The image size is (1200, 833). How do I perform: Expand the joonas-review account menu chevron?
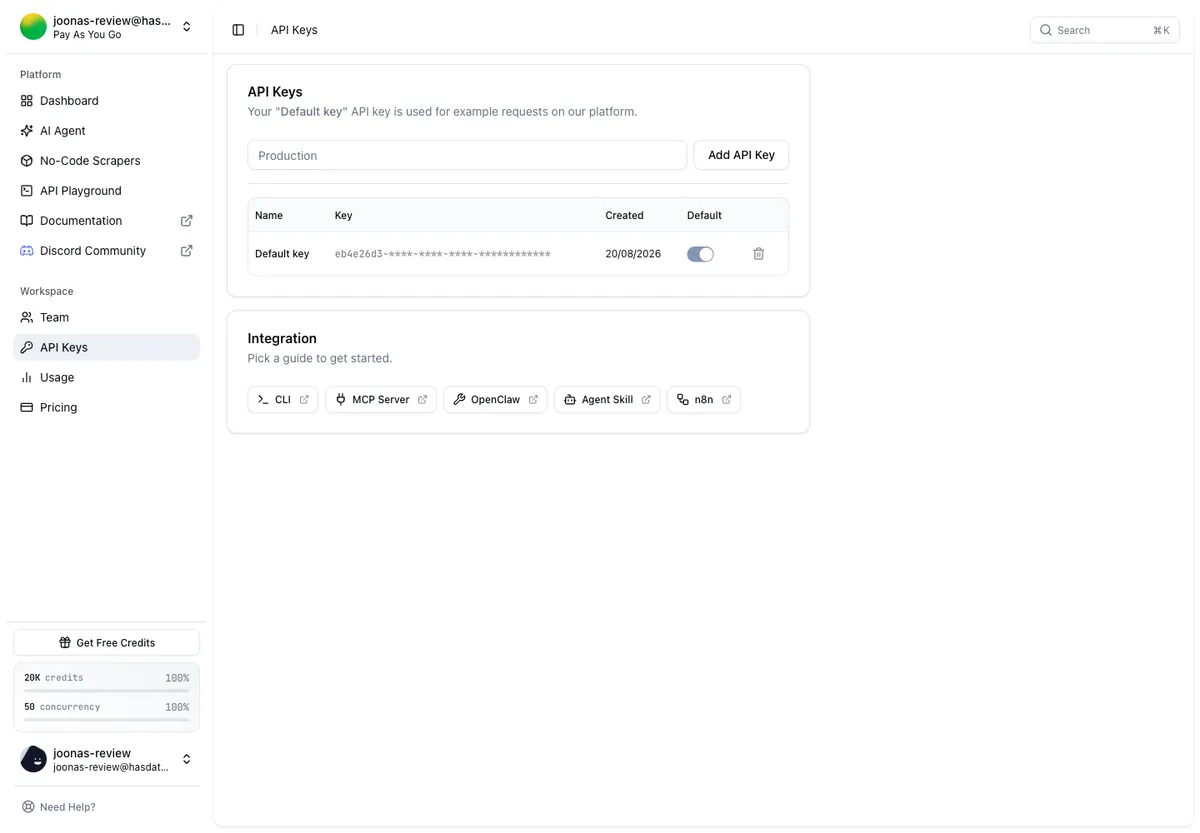point(186,760)
